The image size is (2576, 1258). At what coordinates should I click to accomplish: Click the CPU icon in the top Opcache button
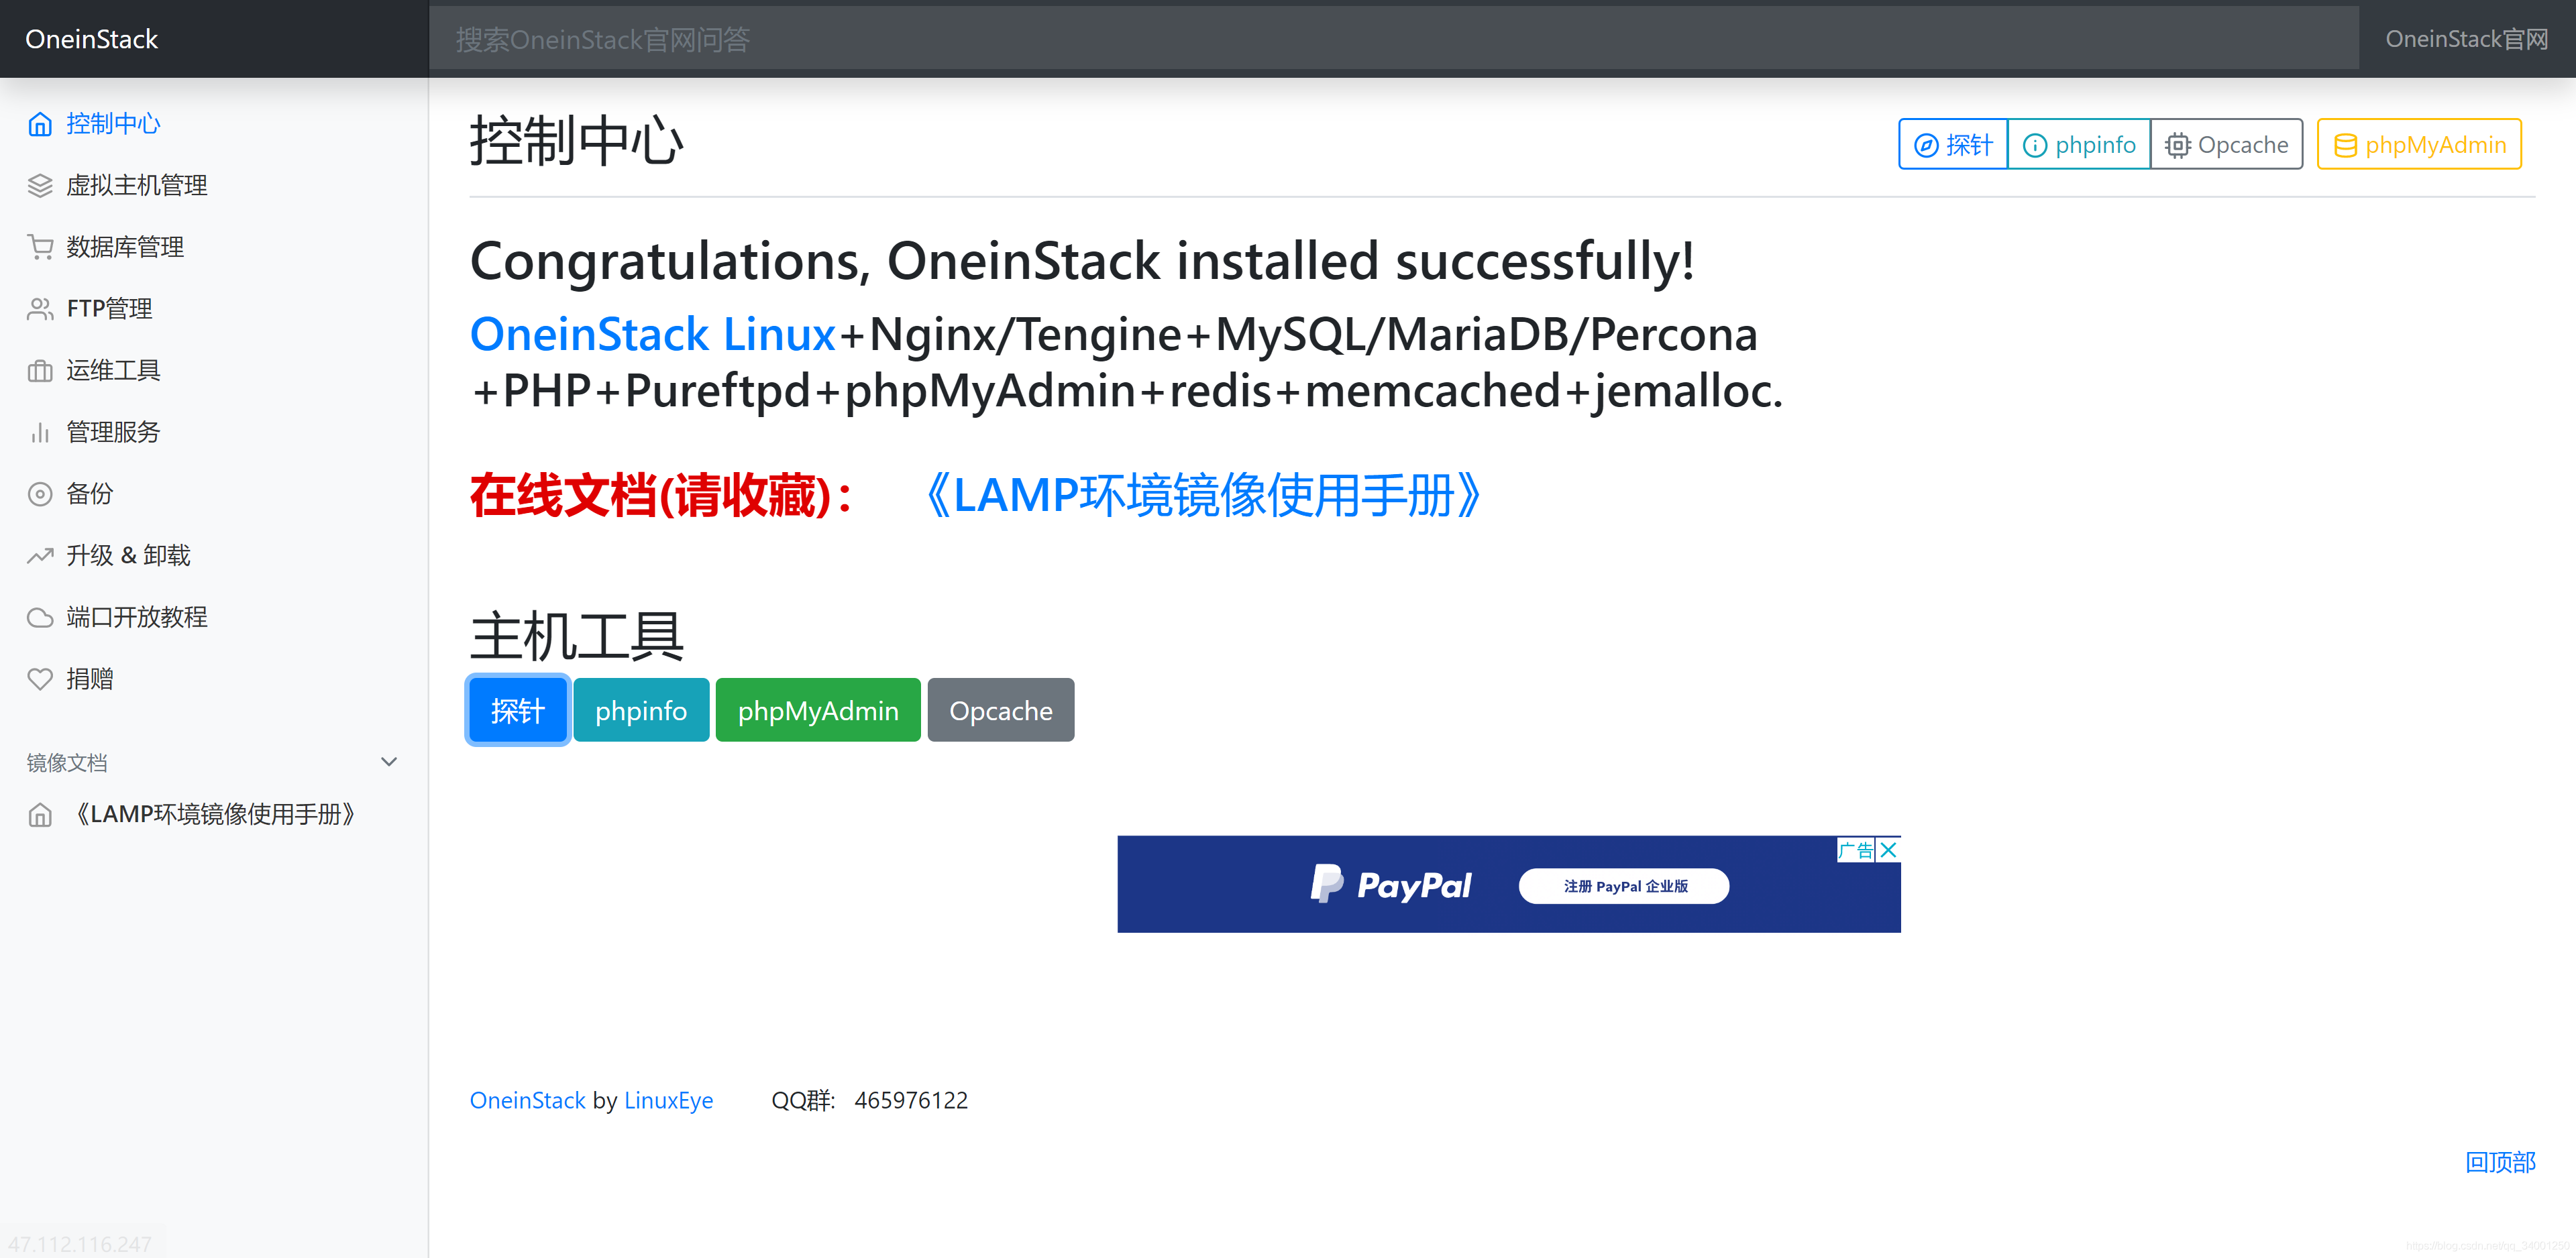pyautogui.click(x=2177, y=146)
